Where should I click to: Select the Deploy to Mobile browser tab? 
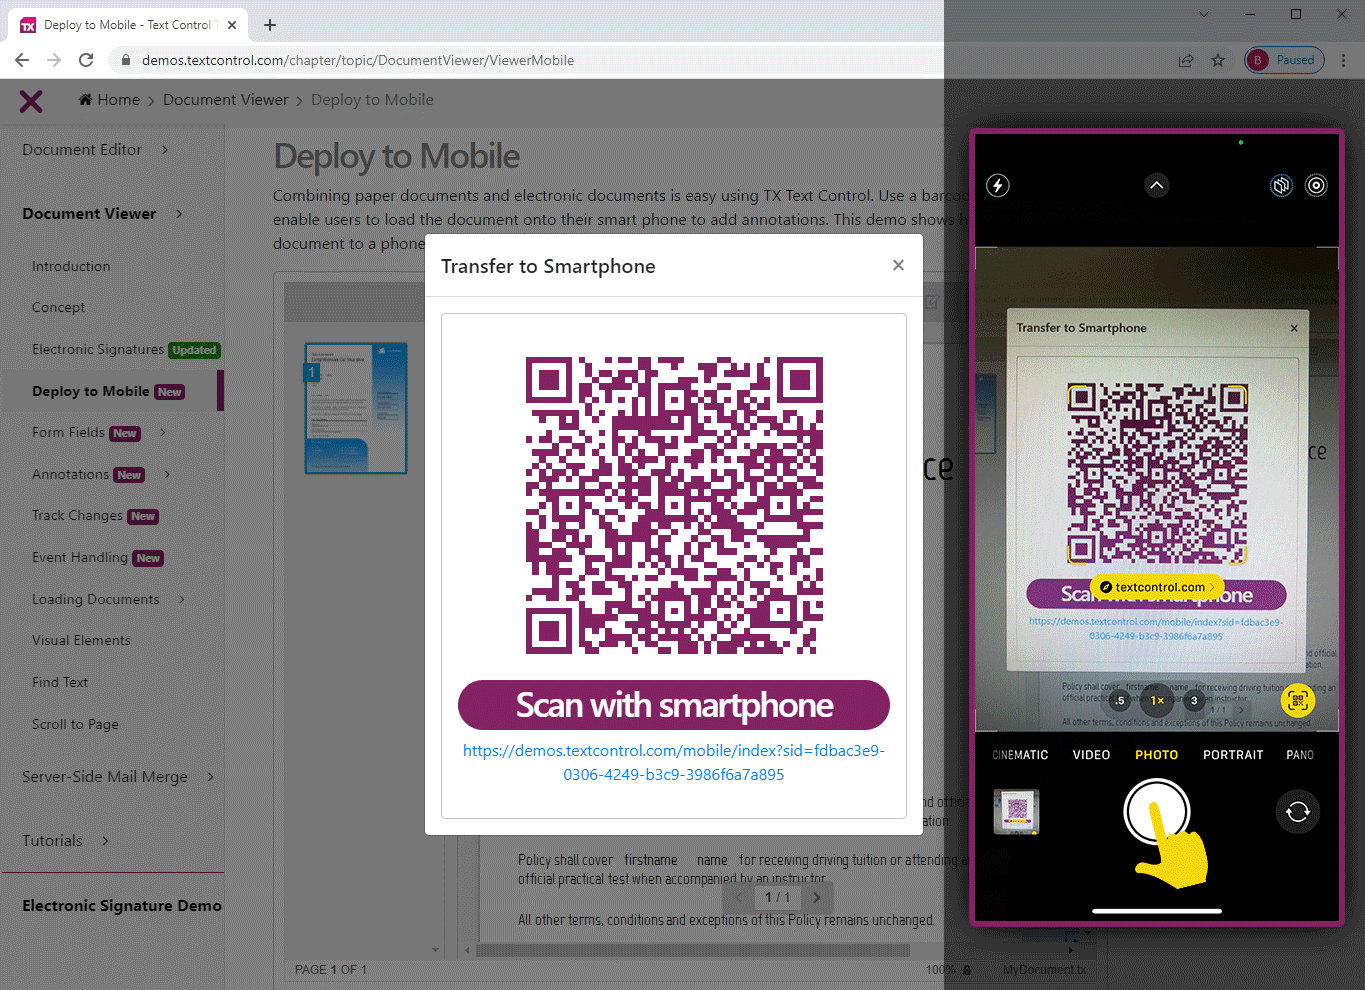130,25
